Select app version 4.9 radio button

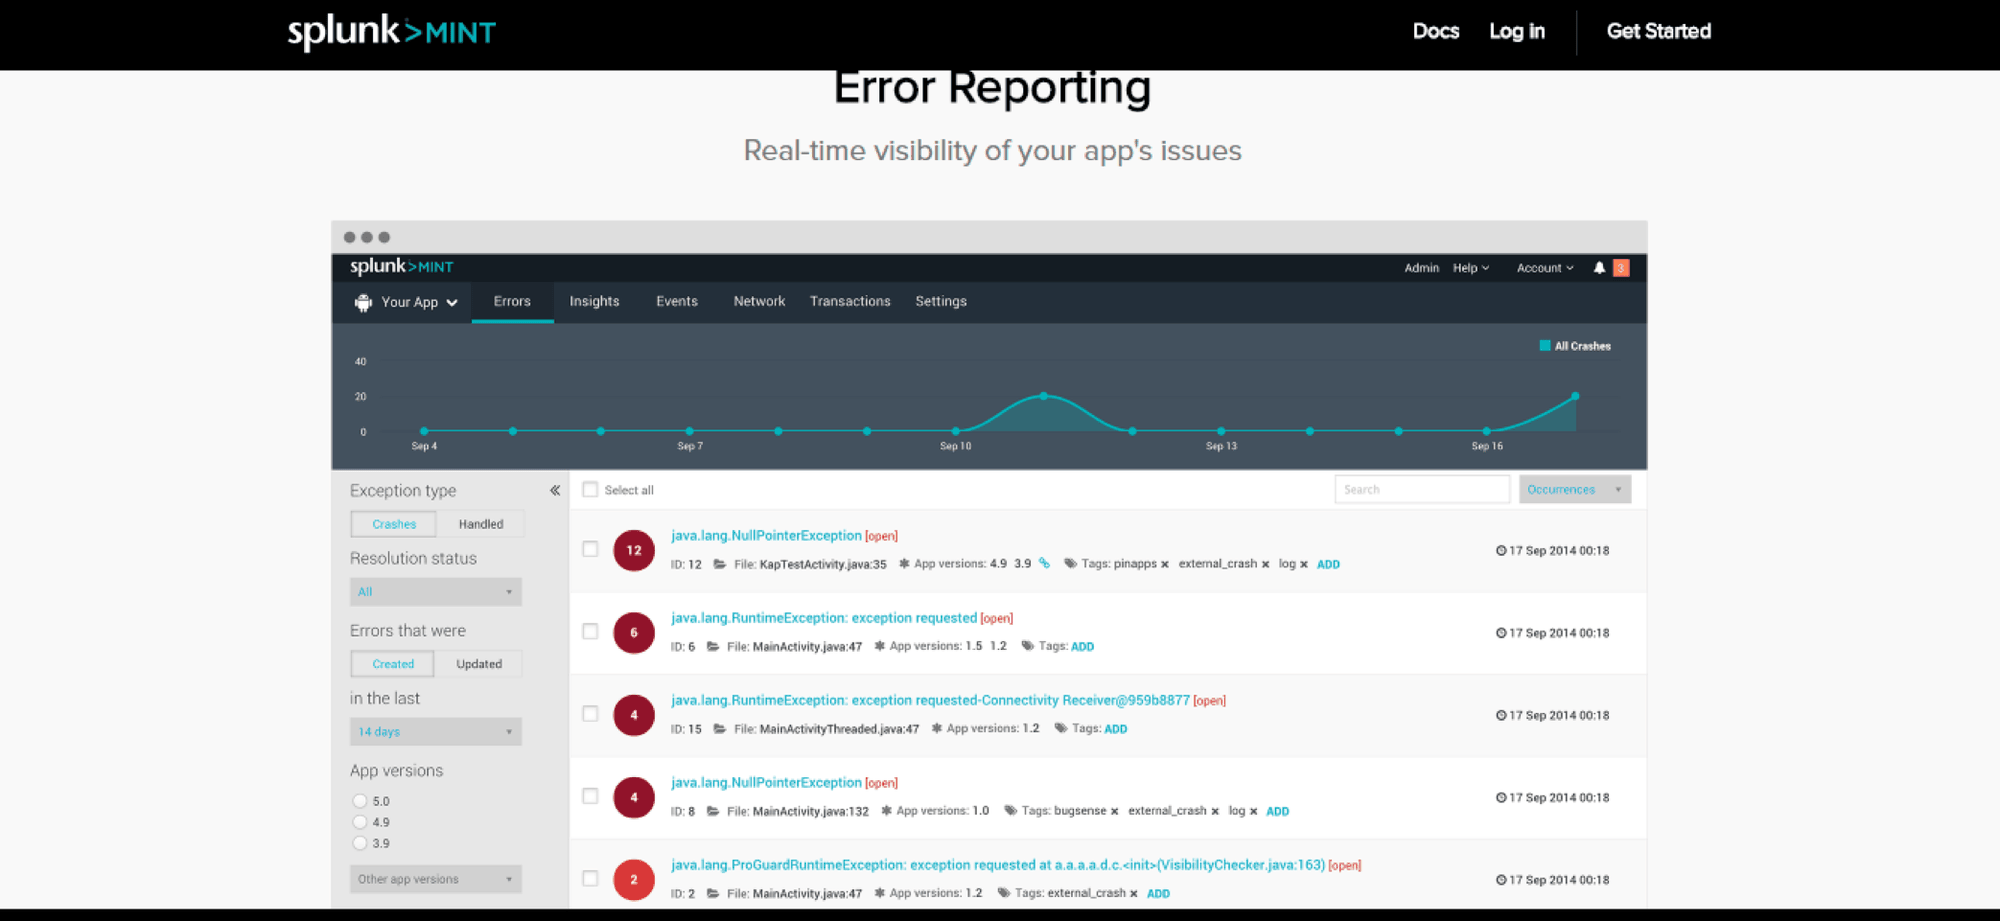[360, 822]
